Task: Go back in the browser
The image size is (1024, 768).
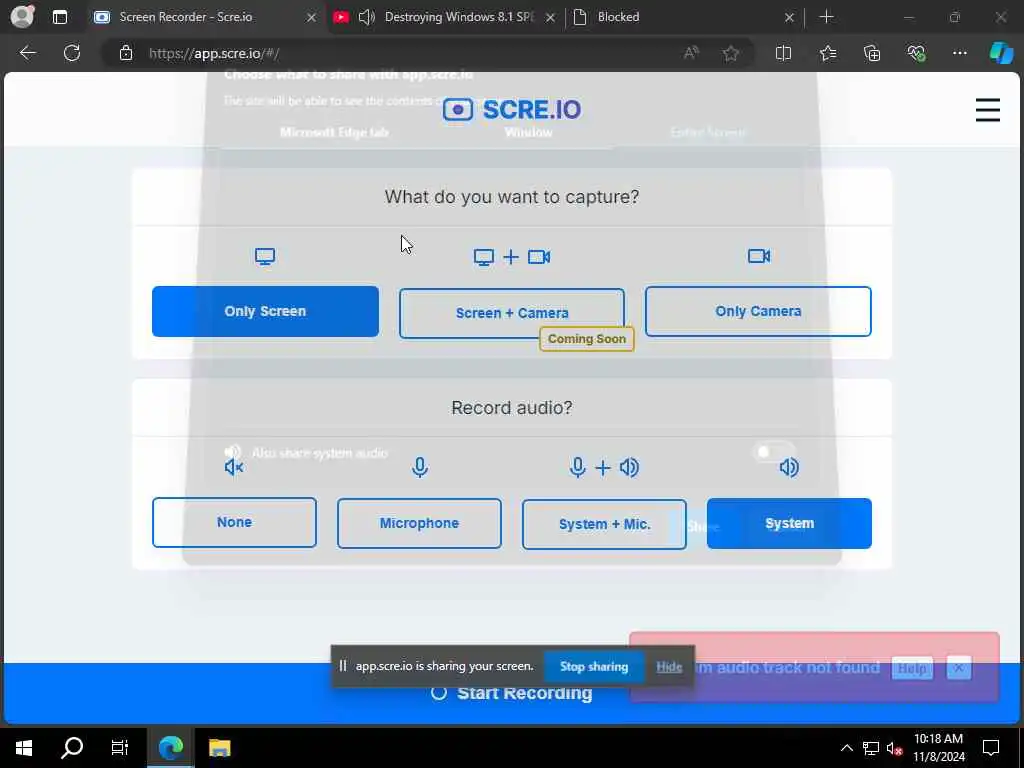Action: pyautogui.click(x=27, y=53)
